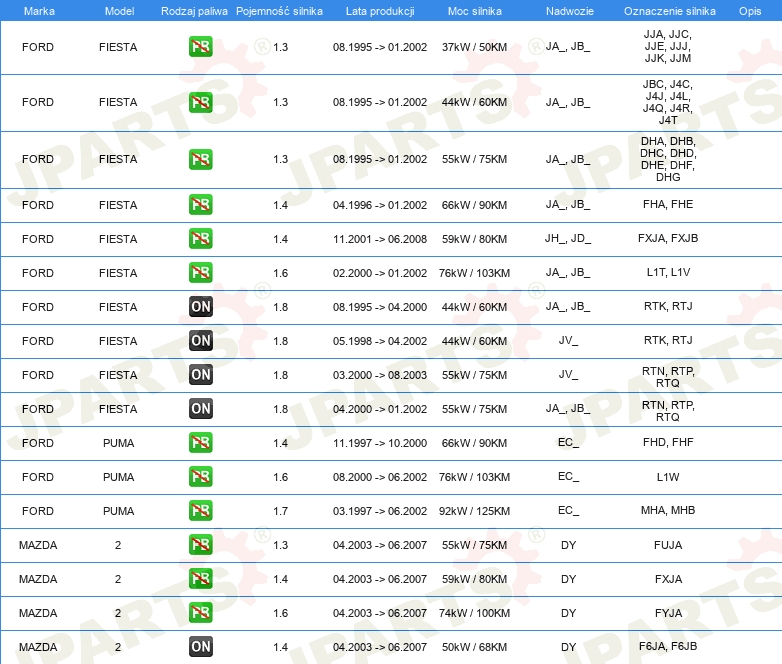
Task: Click the diesel ON icon for Fiesta 05.1998 row
Action: pyautogui.click(x=200, y=341)
